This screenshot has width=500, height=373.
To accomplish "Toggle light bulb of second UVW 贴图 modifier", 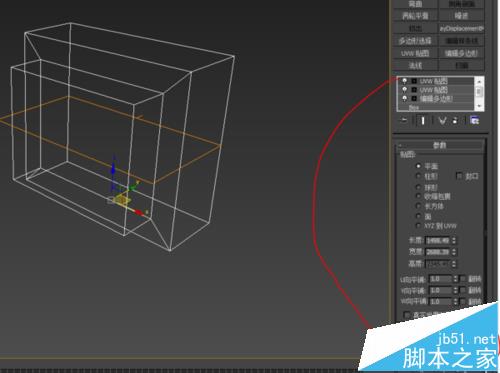I will (x=404, y=90).
